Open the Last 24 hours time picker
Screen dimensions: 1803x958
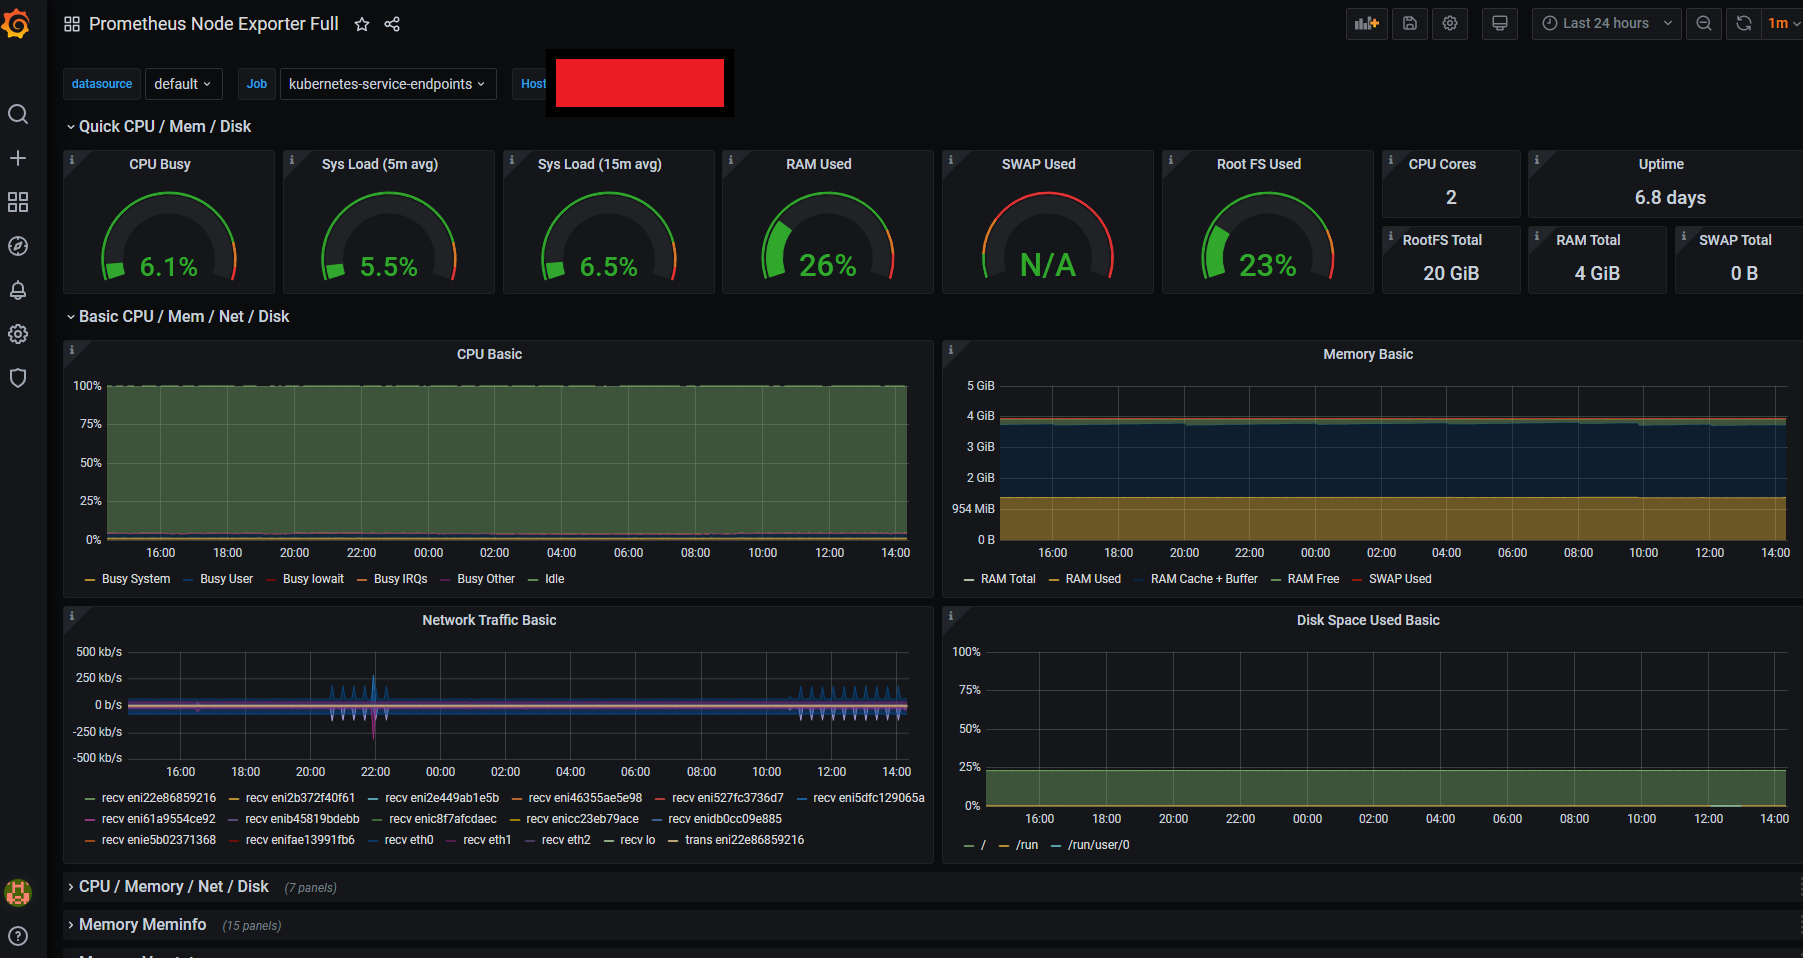tap(1606, 23)
